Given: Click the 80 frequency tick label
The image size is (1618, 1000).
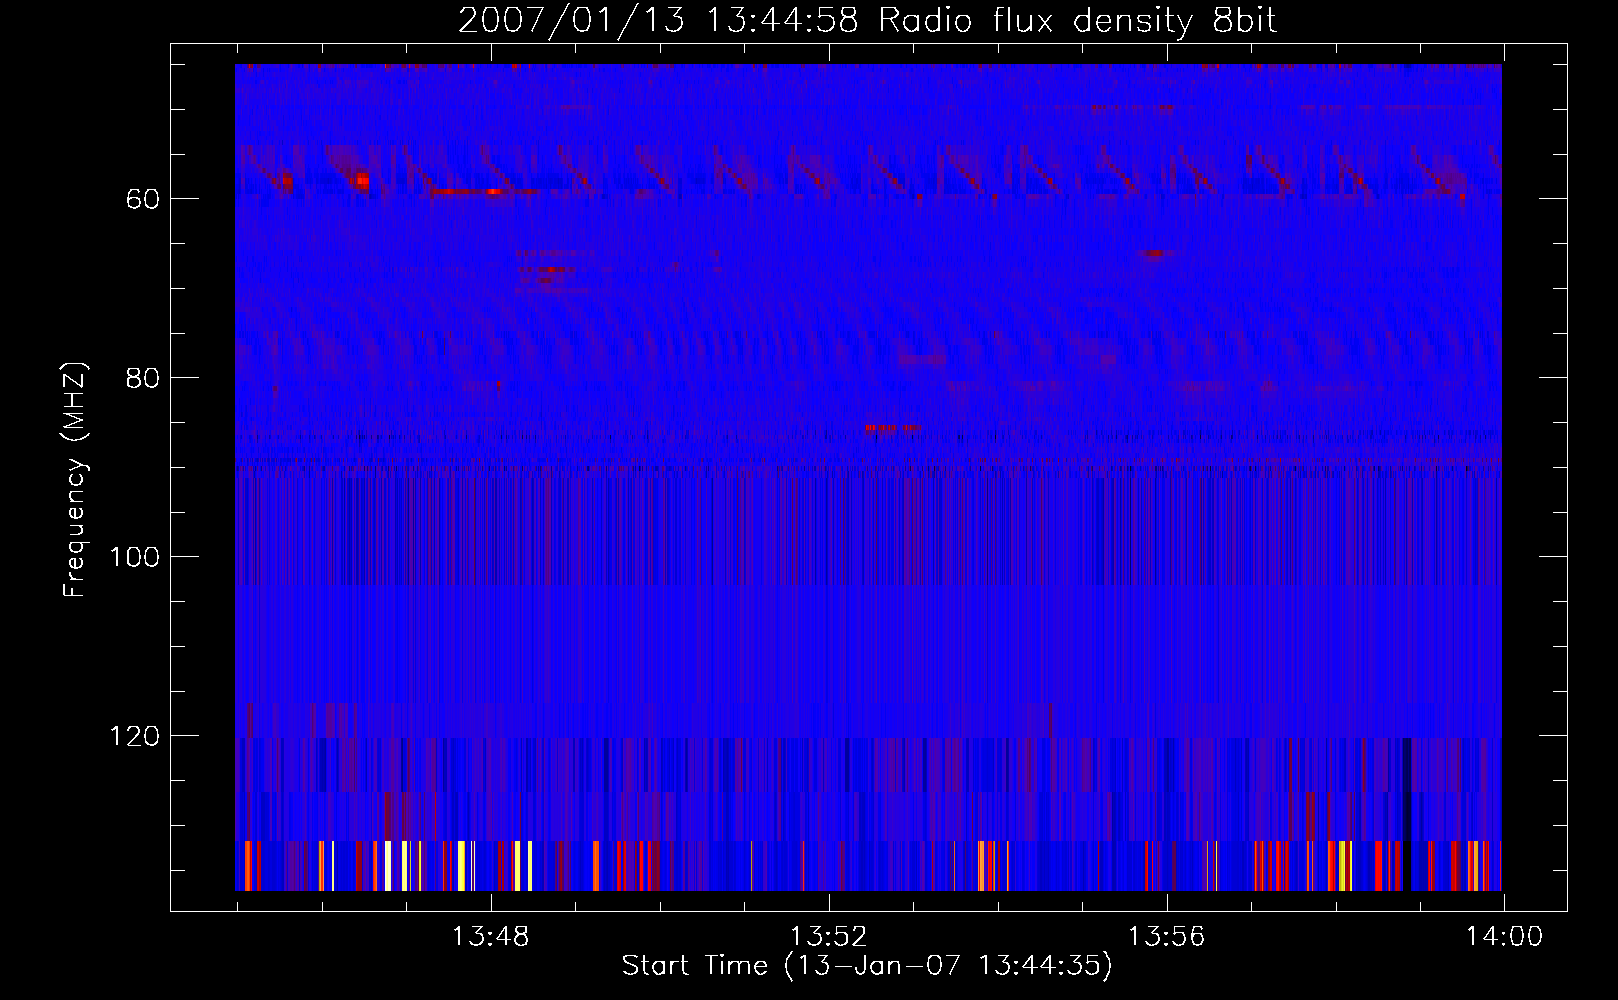Looking at the screenshot, I should coord(143,378).
